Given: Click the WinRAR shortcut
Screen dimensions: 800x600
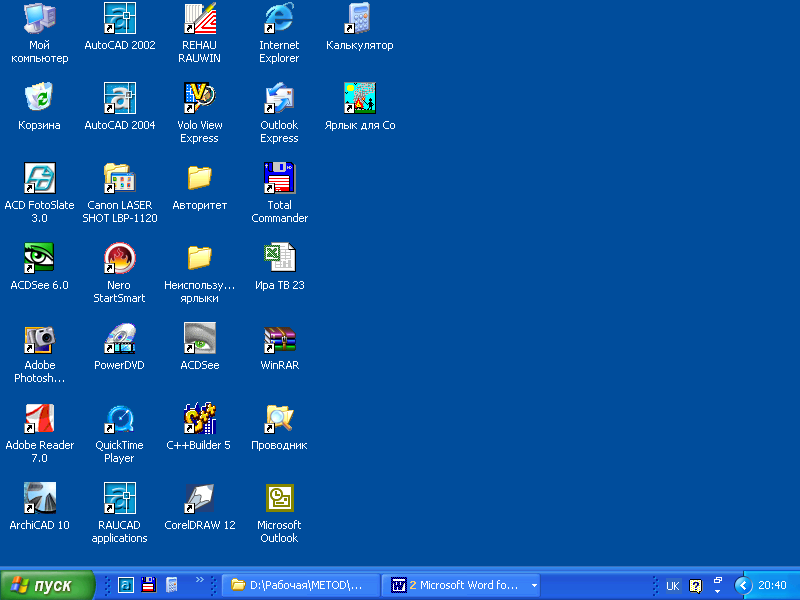Looking at the screenshot, I should click(279, 338).
